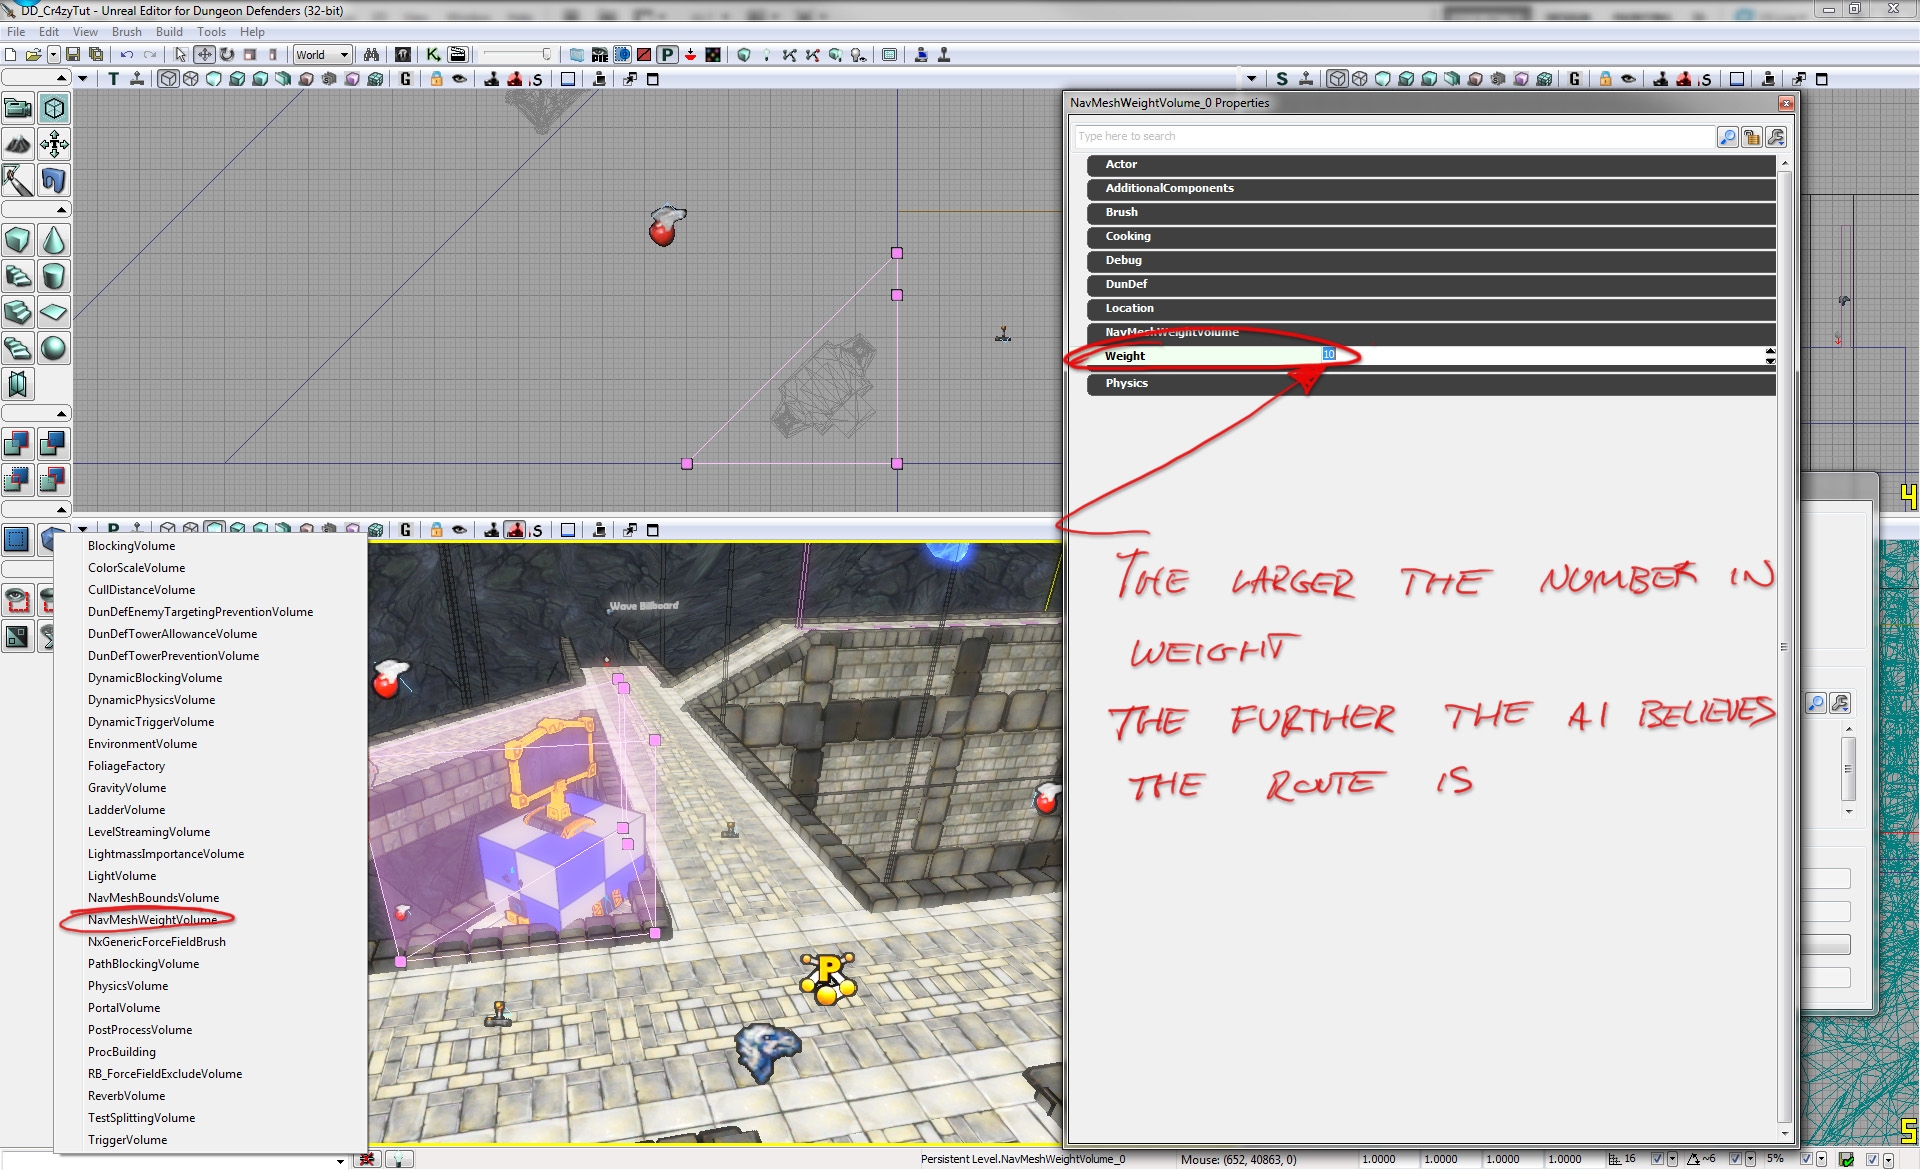Create a Volumetric builder brush
The image size is (1920, 1170).
tap(18, 384)
